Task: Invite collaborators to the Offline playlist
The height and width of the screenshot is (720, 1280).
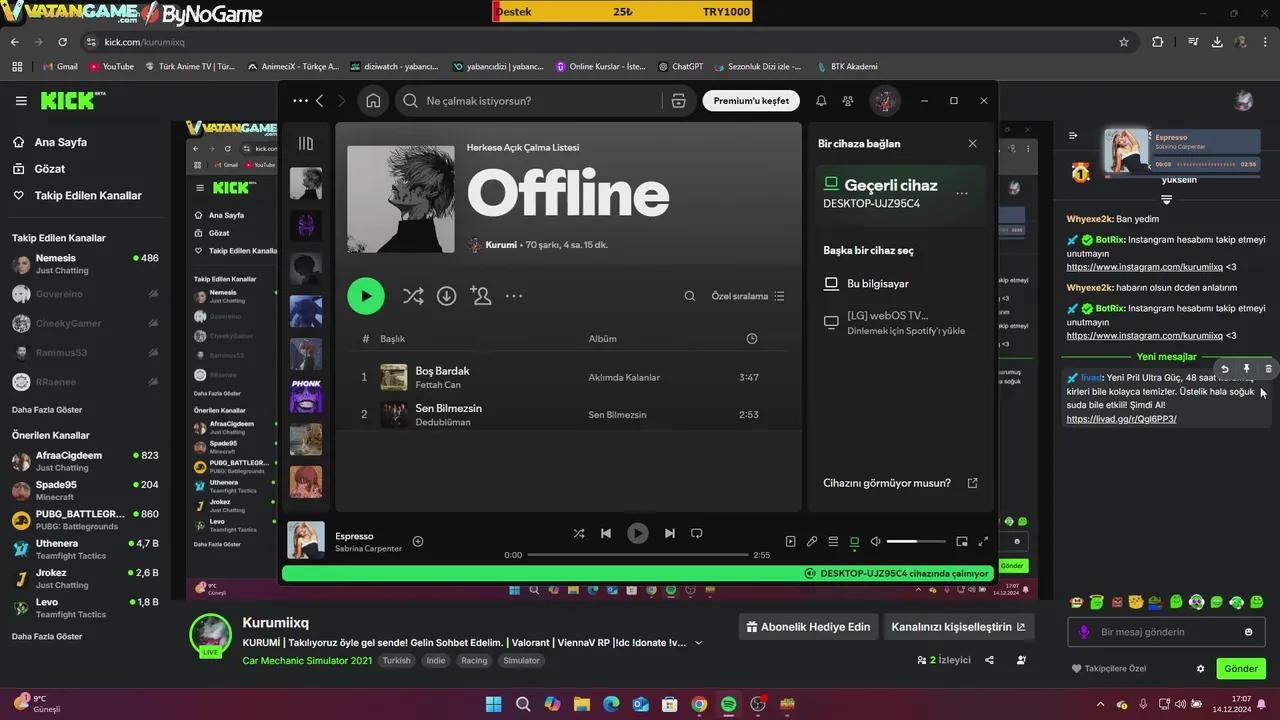Action: (481, 296)
